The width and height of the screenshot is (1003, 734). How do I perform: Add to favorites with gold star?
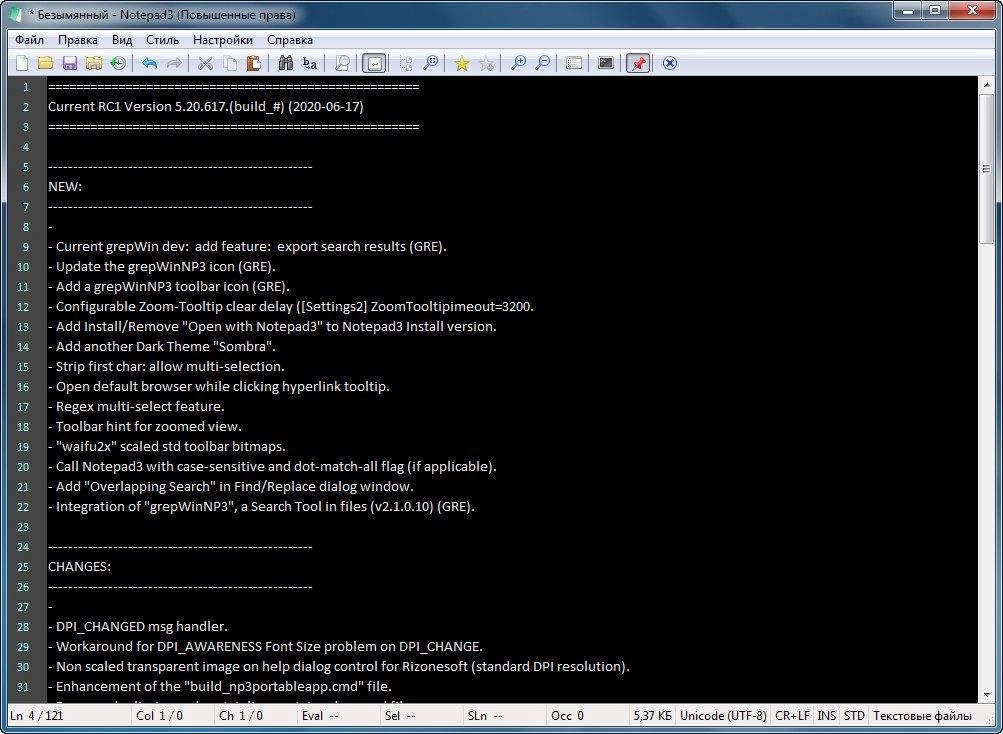tap(462, 63)
